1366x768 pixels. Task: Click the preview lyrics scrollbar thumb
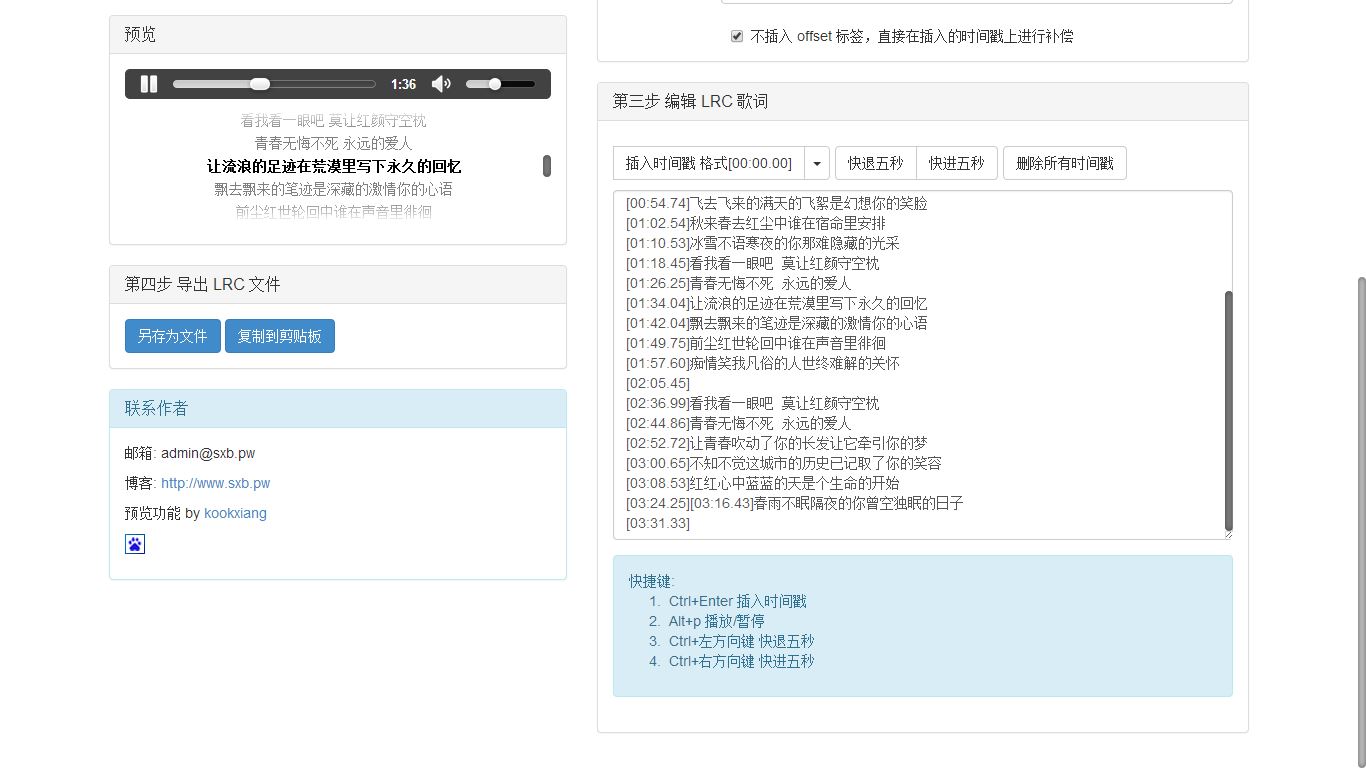[547, 166]
